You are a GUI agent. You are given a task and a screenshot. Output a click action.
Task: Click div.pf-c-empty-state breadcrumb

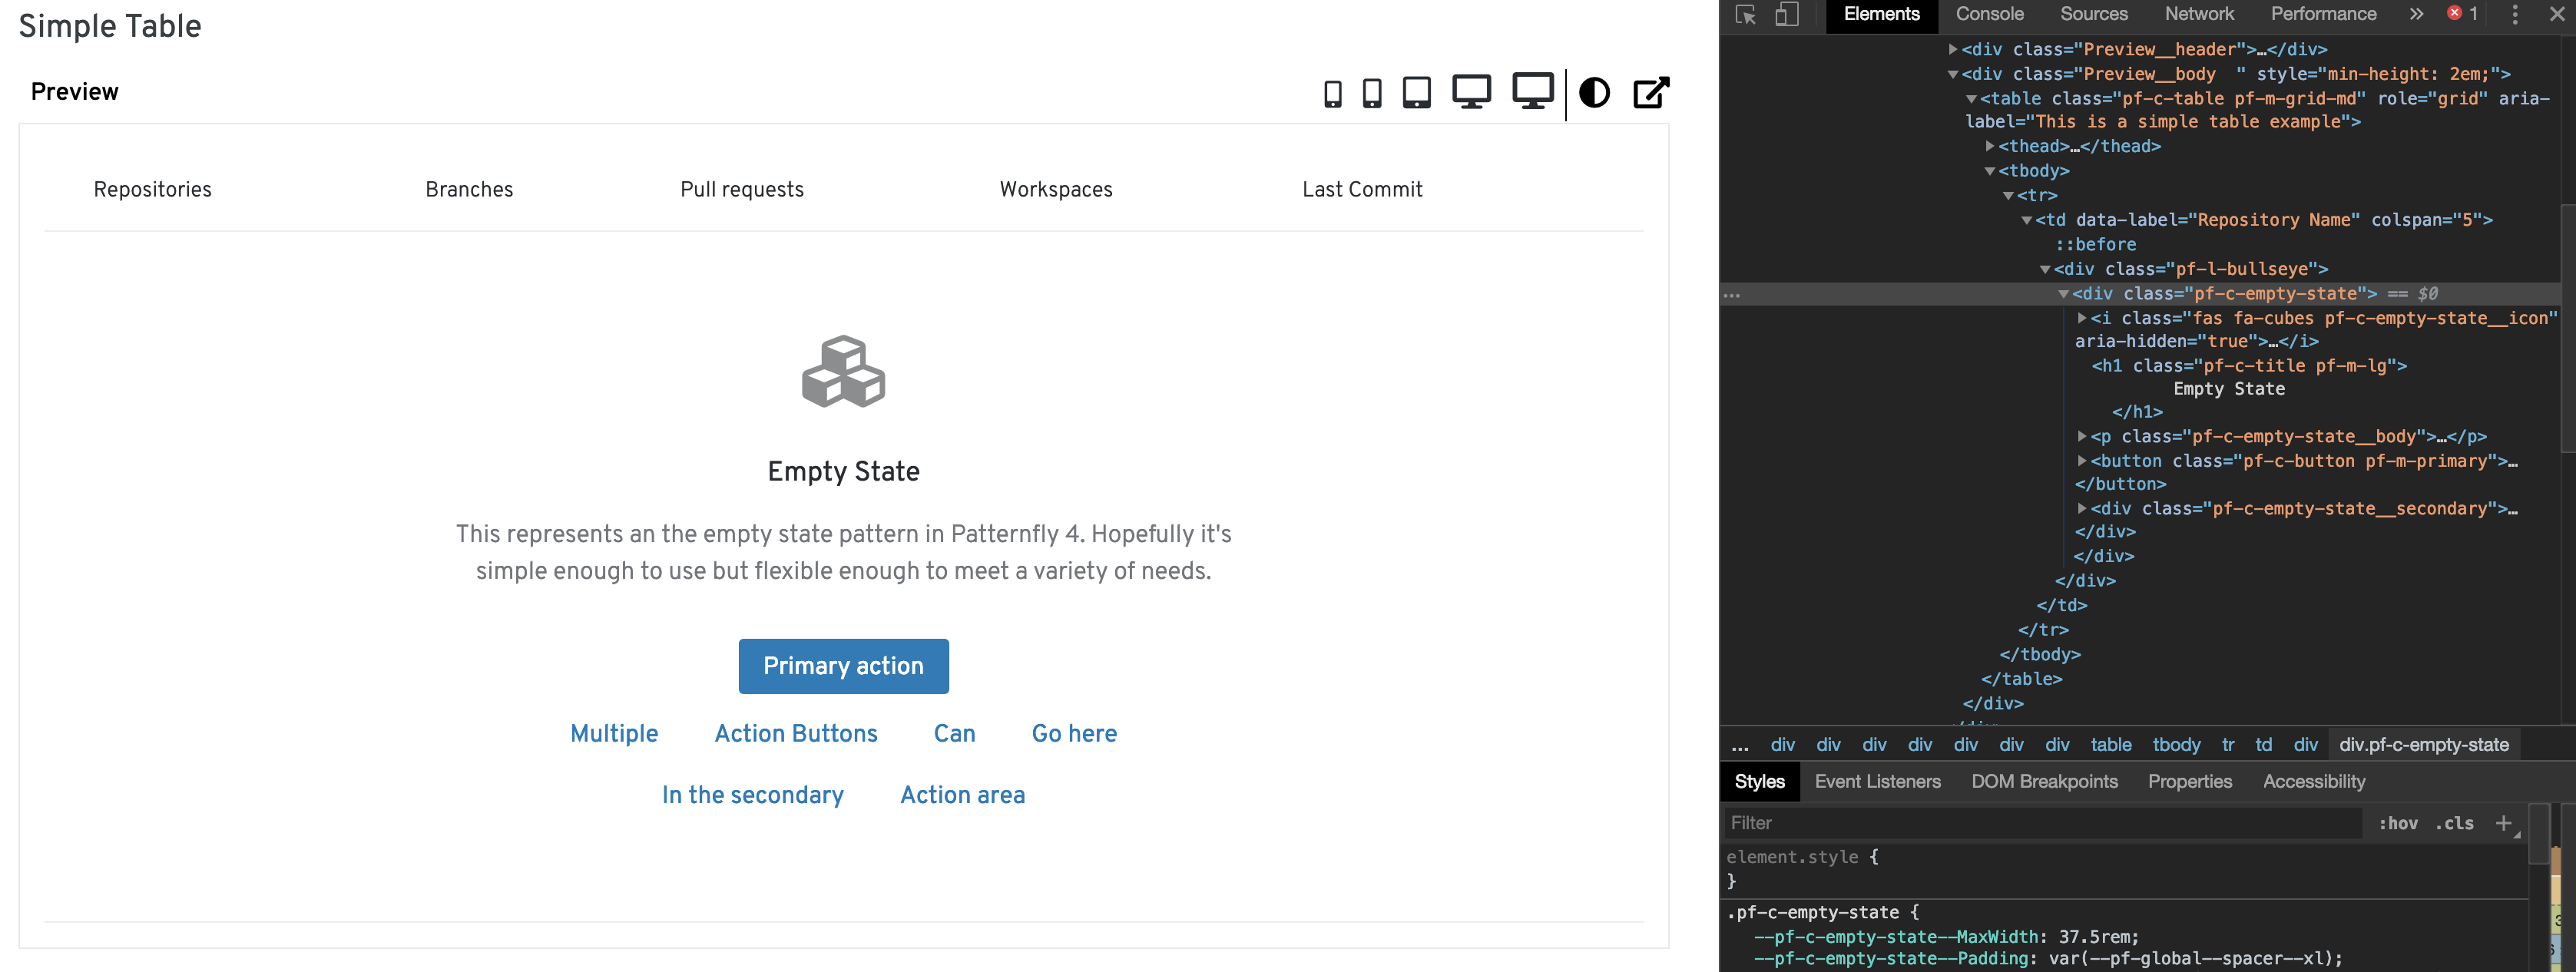tap(2423, 744)
